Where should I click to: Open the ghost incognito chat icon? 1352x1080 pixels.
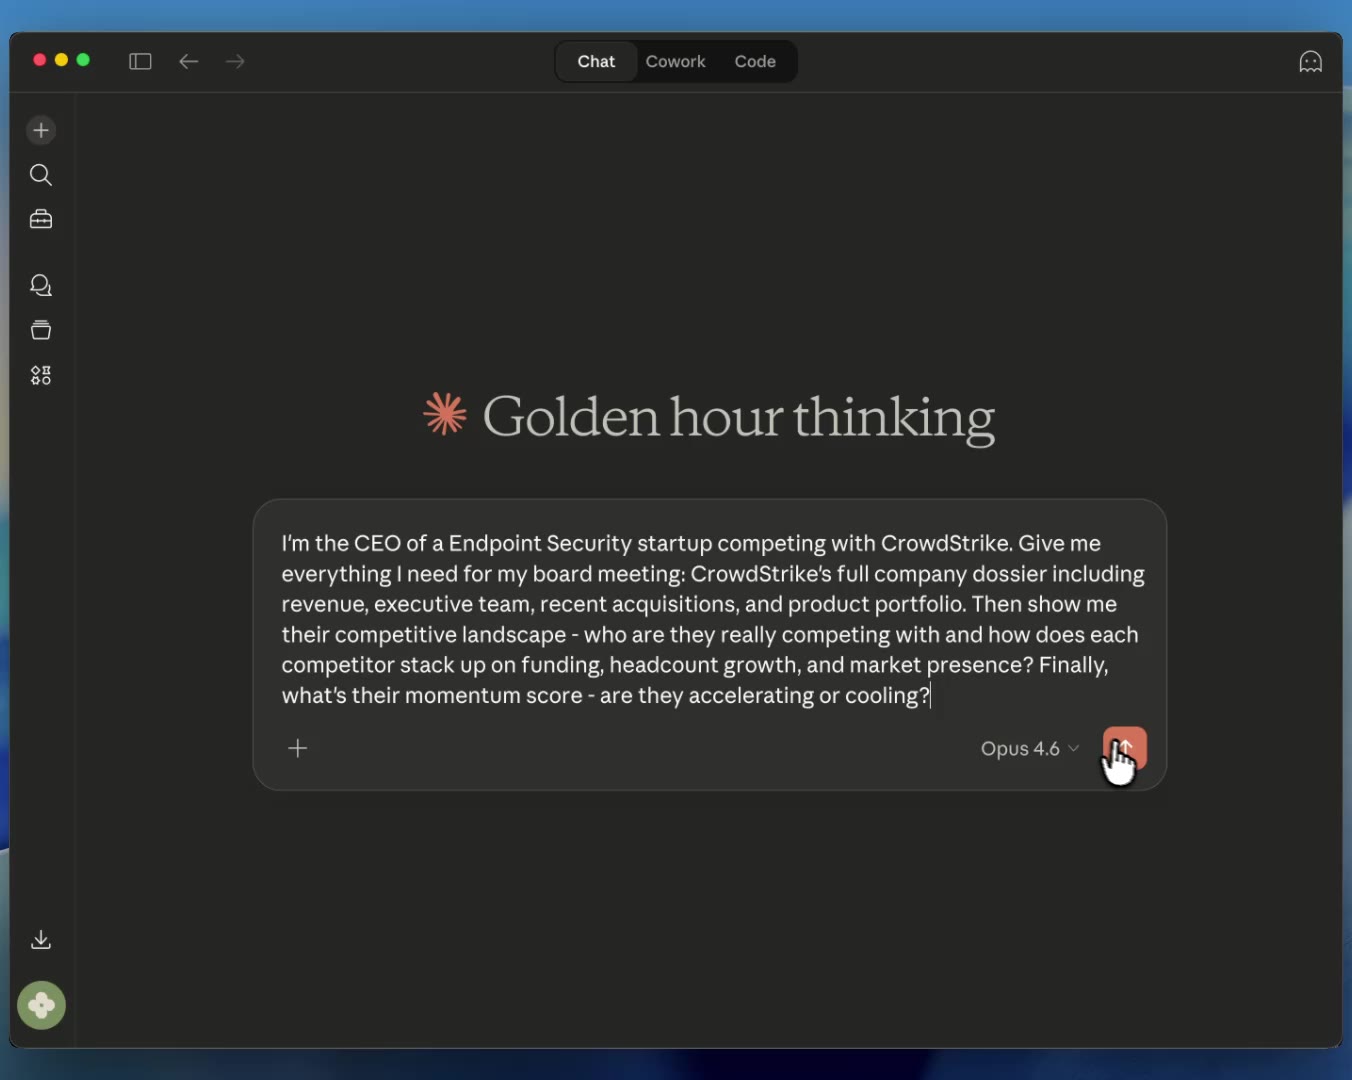pos(1310,62)
